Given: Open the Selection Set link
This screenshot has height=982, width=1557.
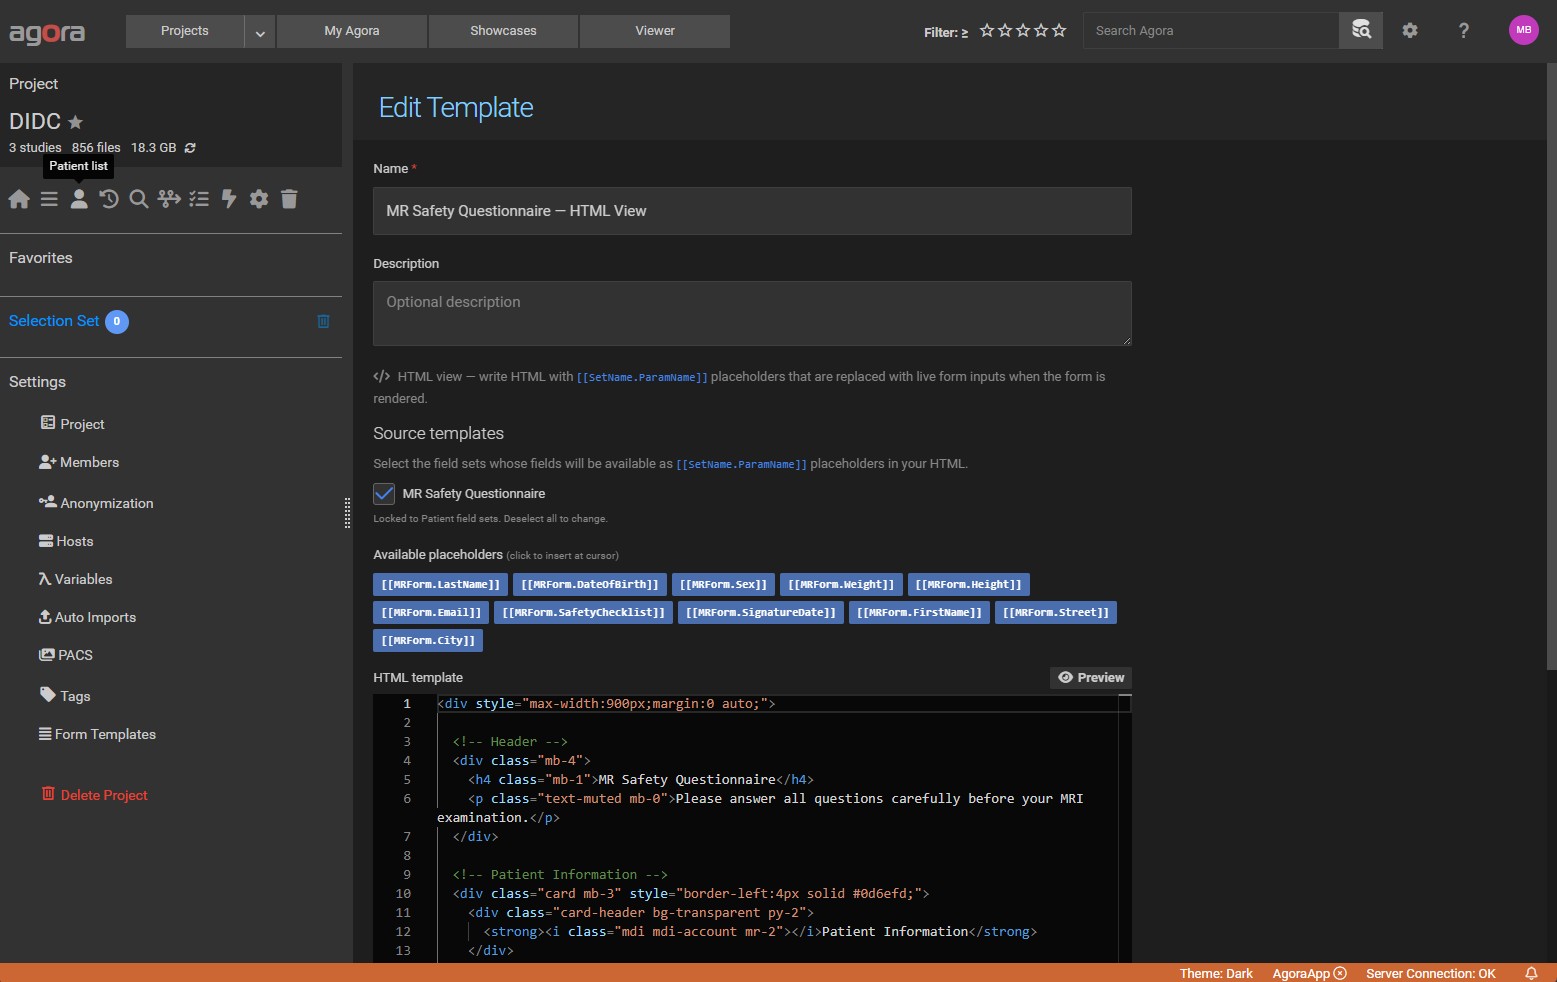Looking at the screenshot, I should pos(54,321).
